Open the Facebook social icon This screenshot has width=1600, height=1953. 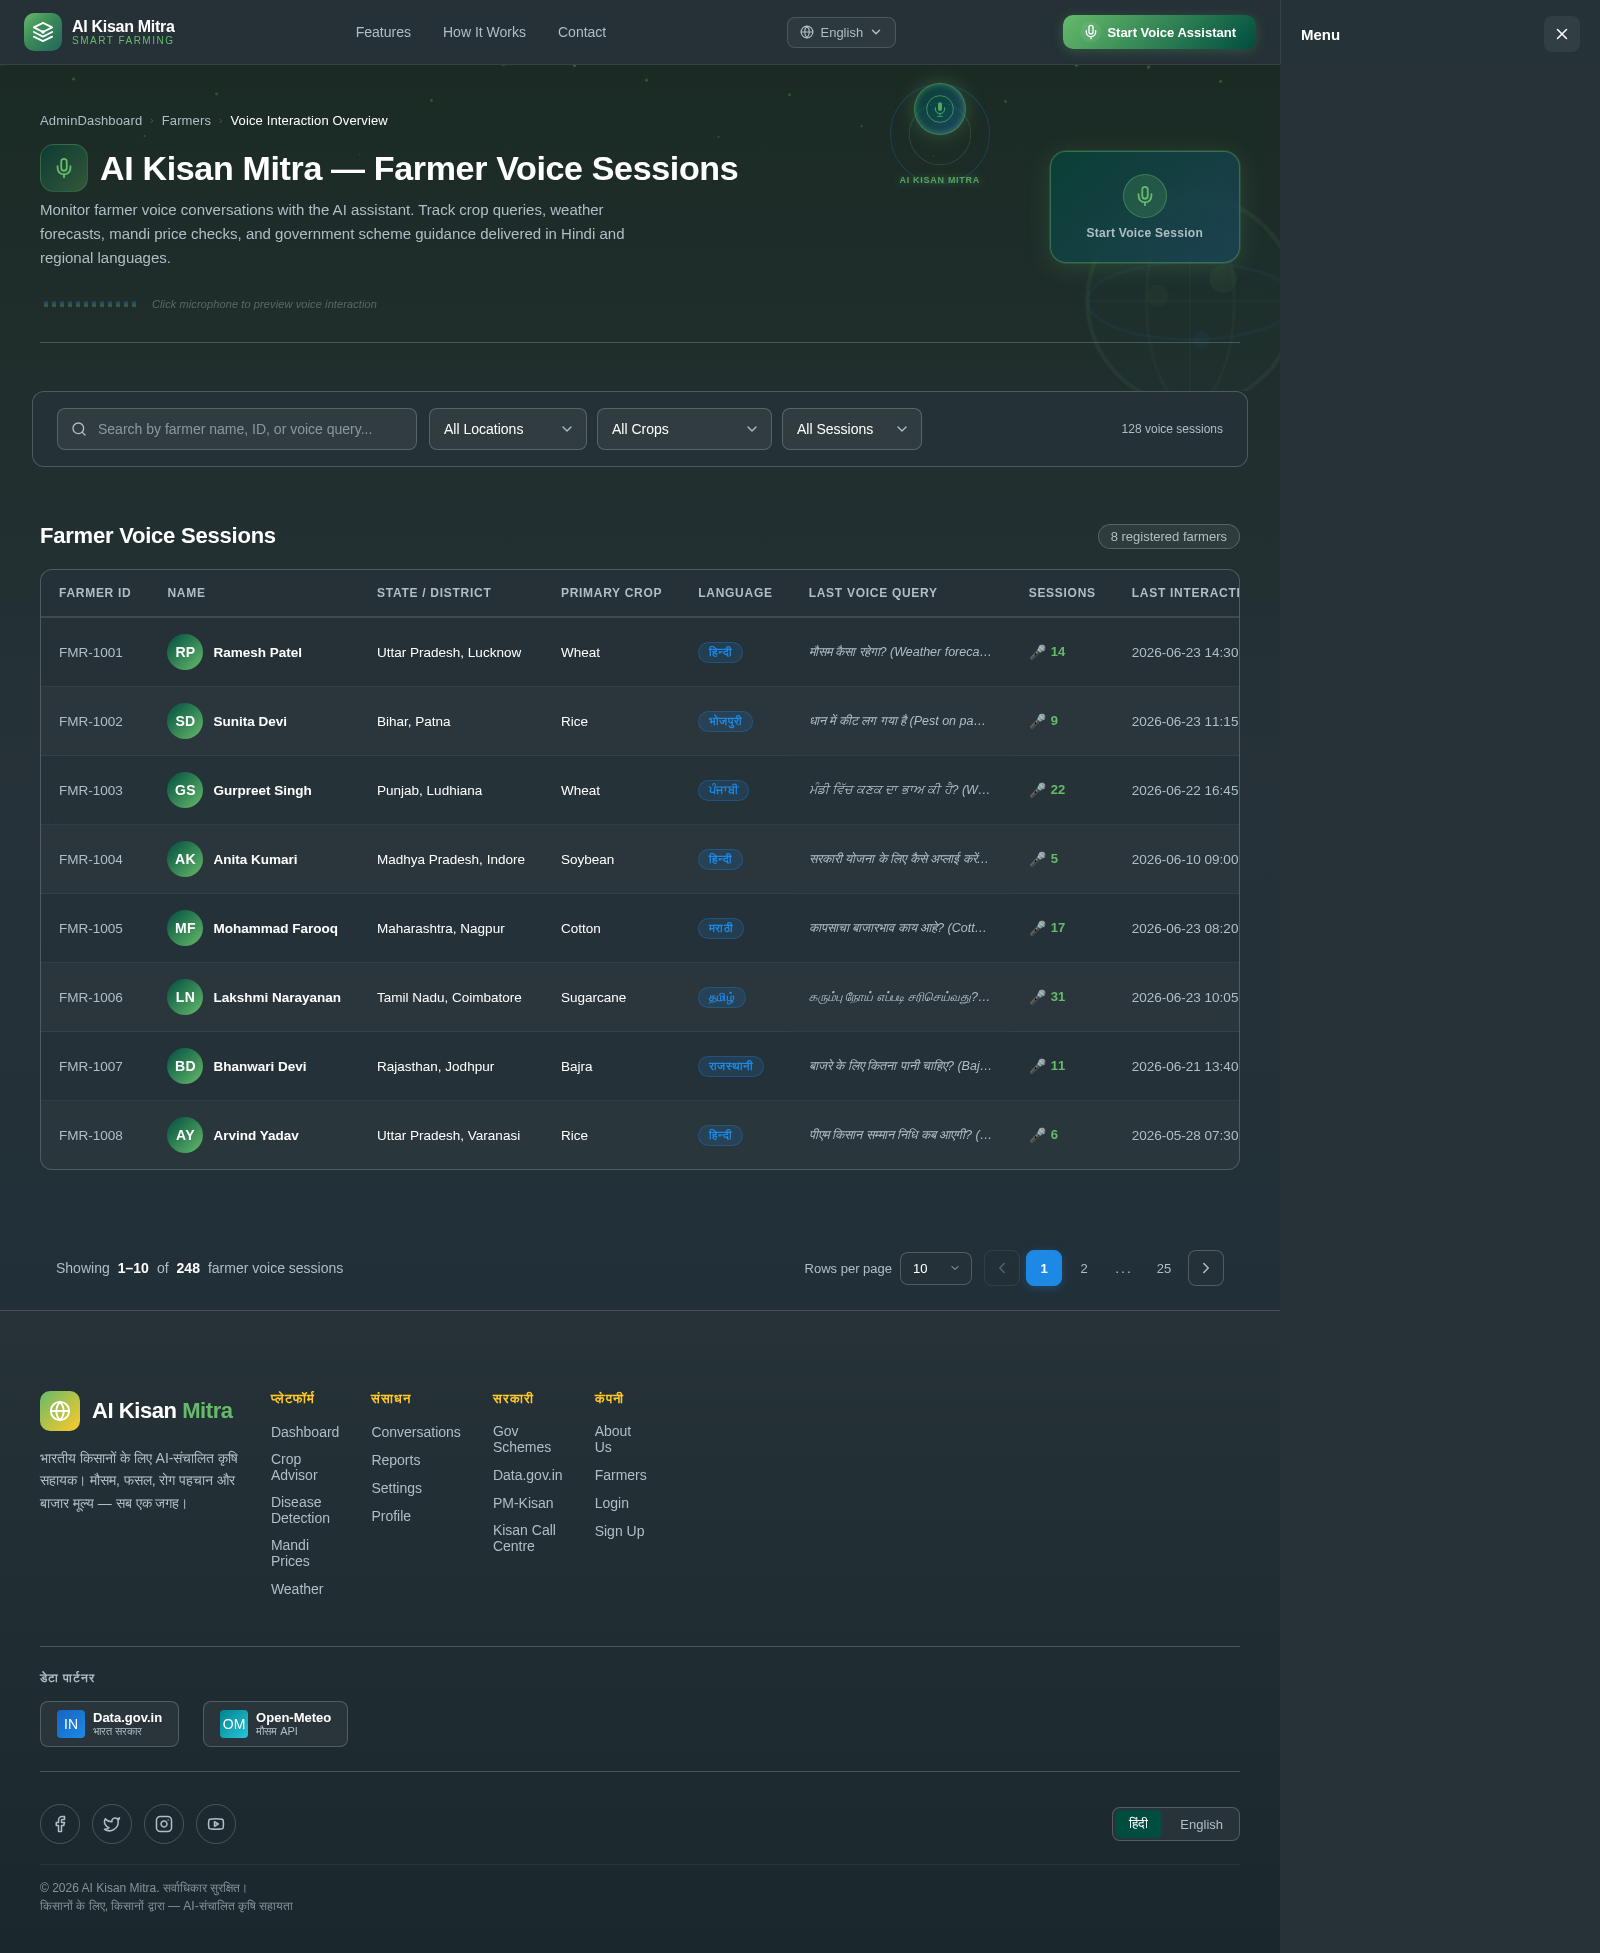coord(60,1824)
